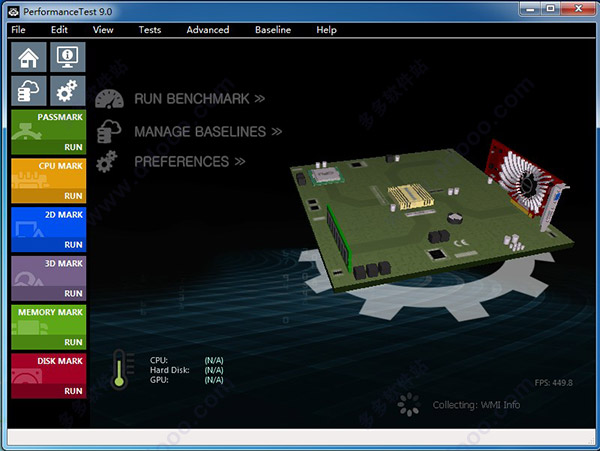
Task: Click the RUN BENCHMARK link
Action: 199,99
